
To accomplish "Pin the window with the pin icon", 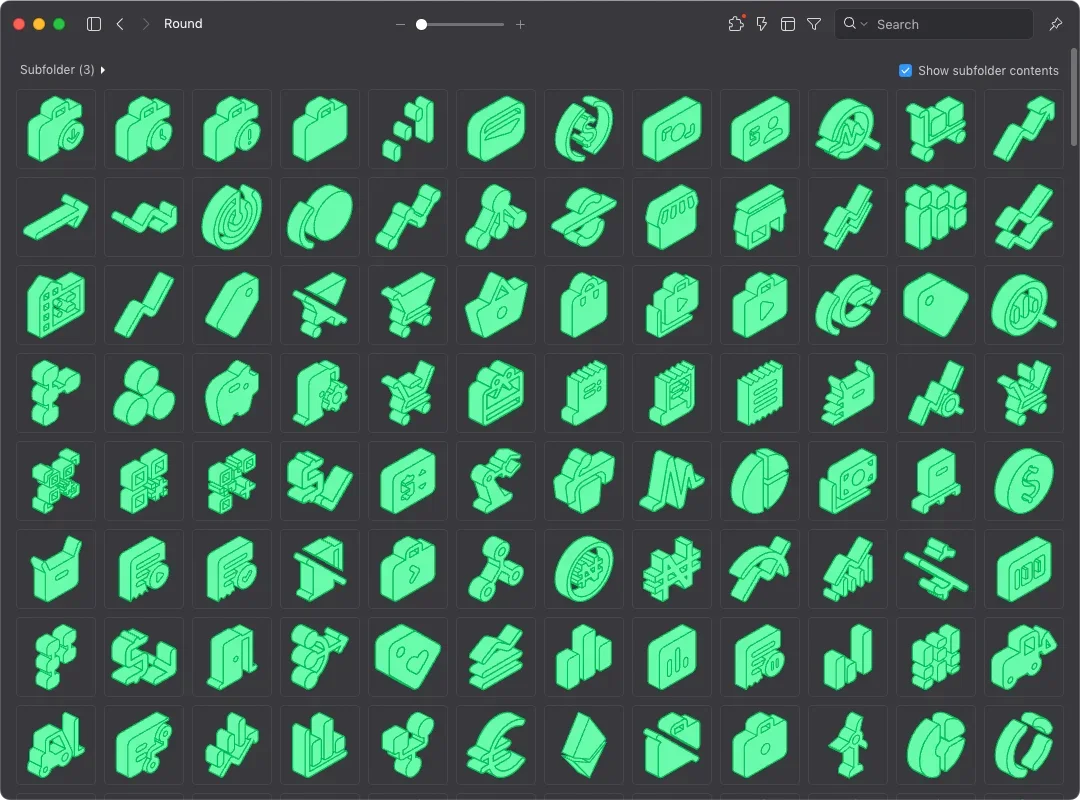I will click(1056, 24).
